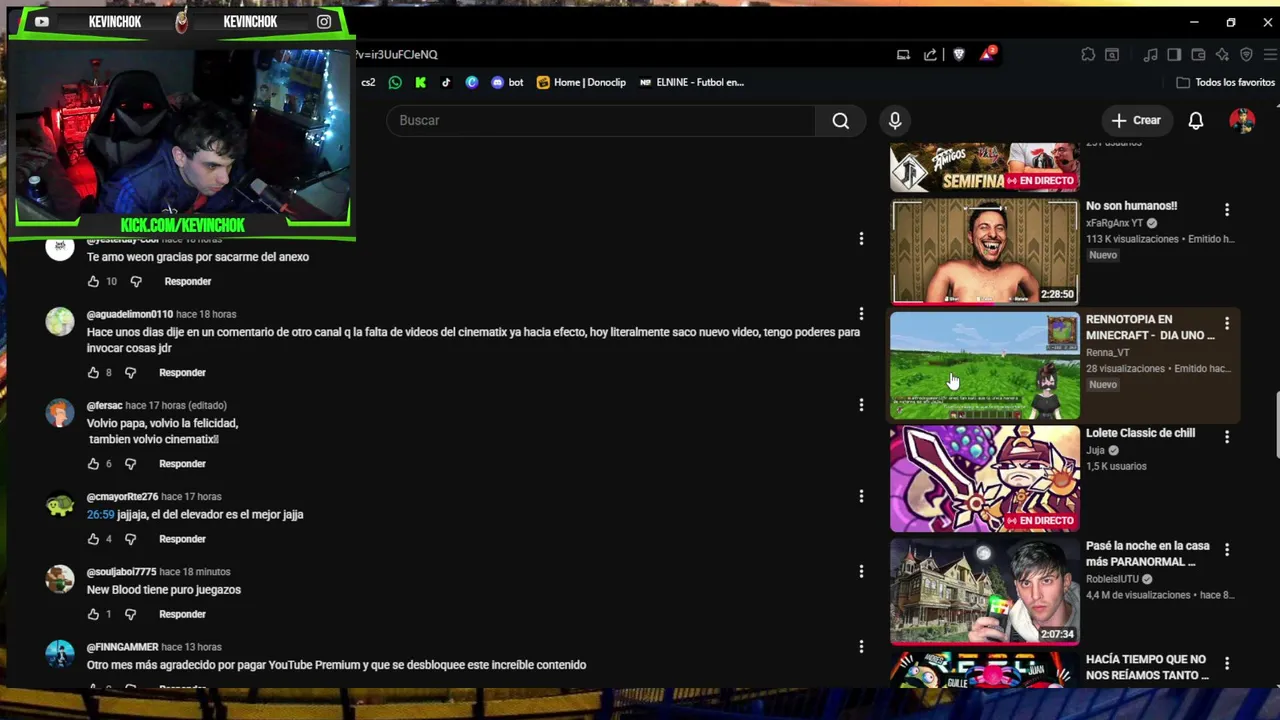The image size is (1280, 720).
Task: Open options menu for @souljaboi7775 comment
Action: pos(861,571)
